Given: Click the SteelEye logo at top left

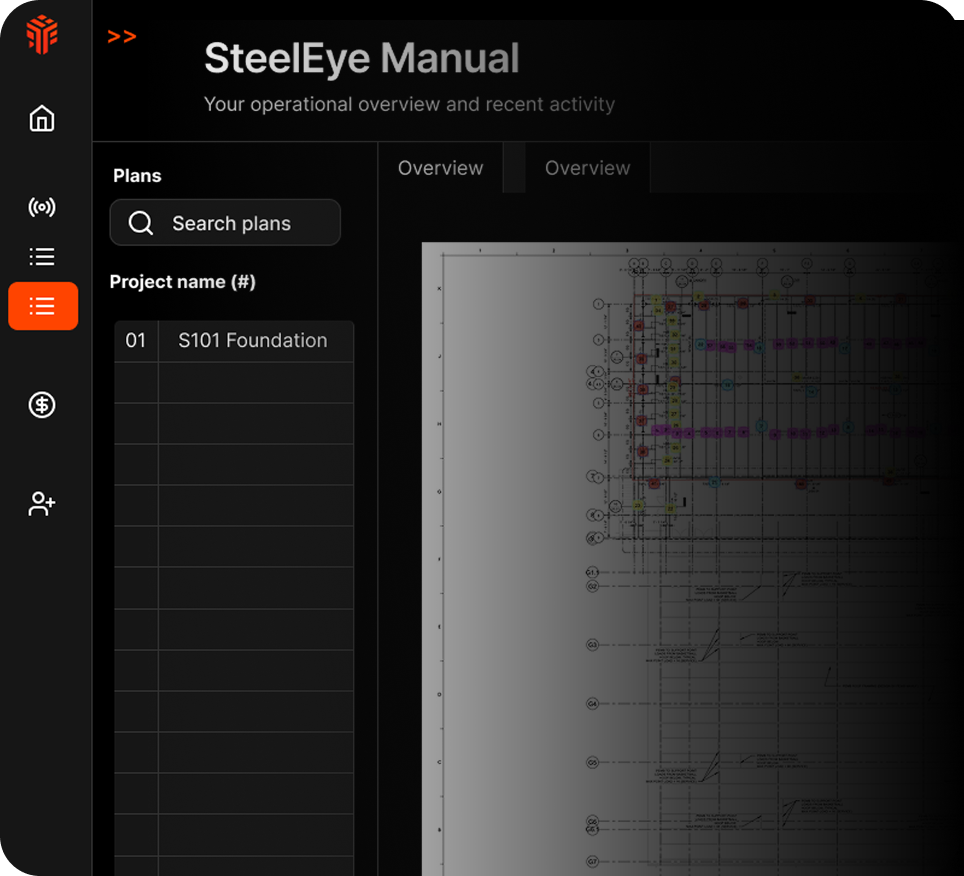Looking at the screenshot, I should pos(41,34).
